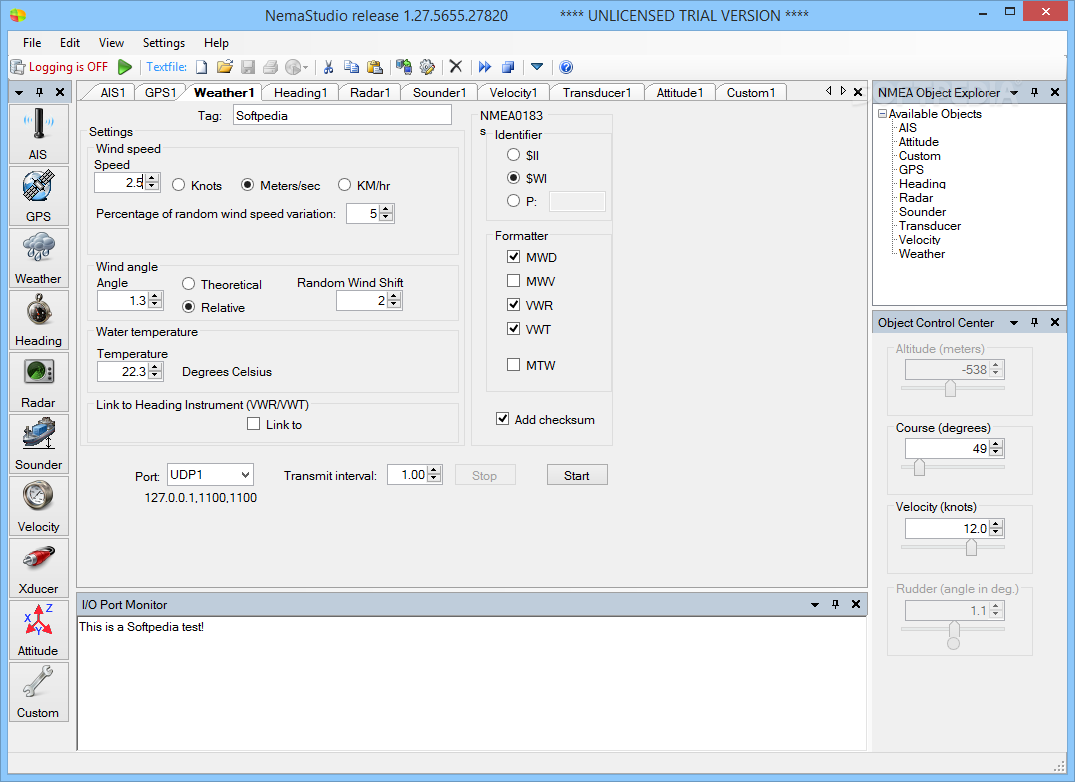Click the I/O Port Monitor text area

pyautogui.click(x=472, y=683)
